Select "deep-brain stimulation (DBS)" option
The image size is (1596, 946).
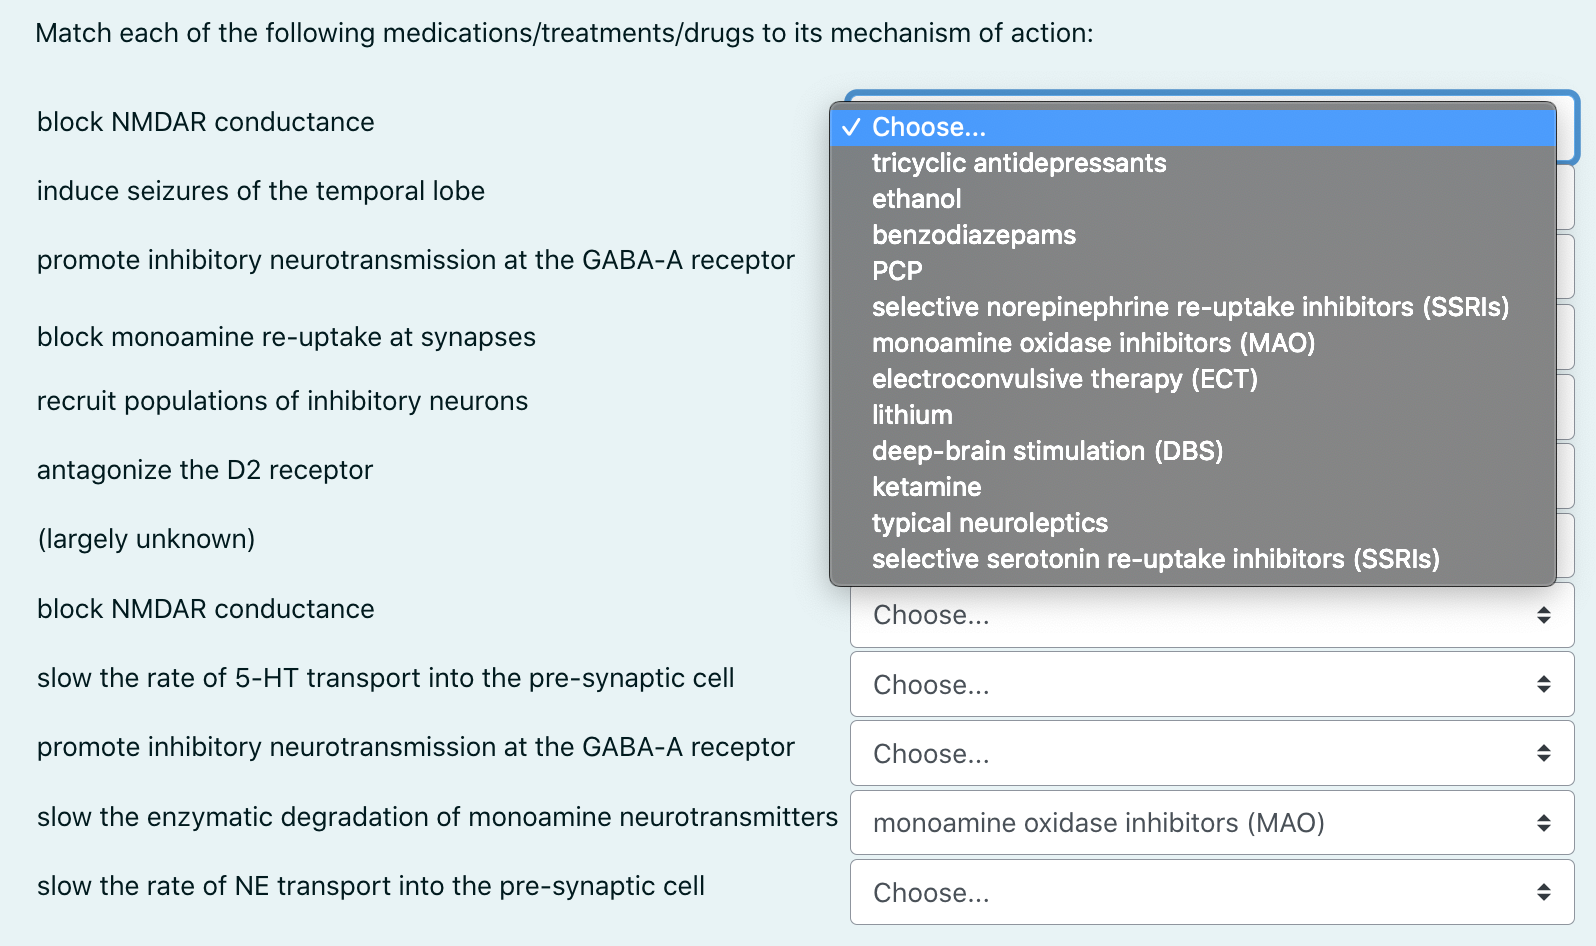pos(1047,451)
